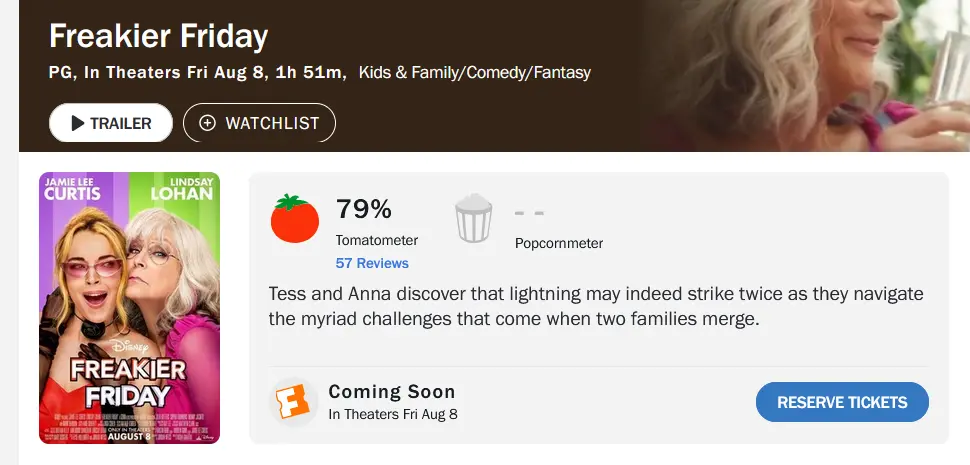
Task: Add movie via WATCHLIST button text
Action: pos(272,123)
